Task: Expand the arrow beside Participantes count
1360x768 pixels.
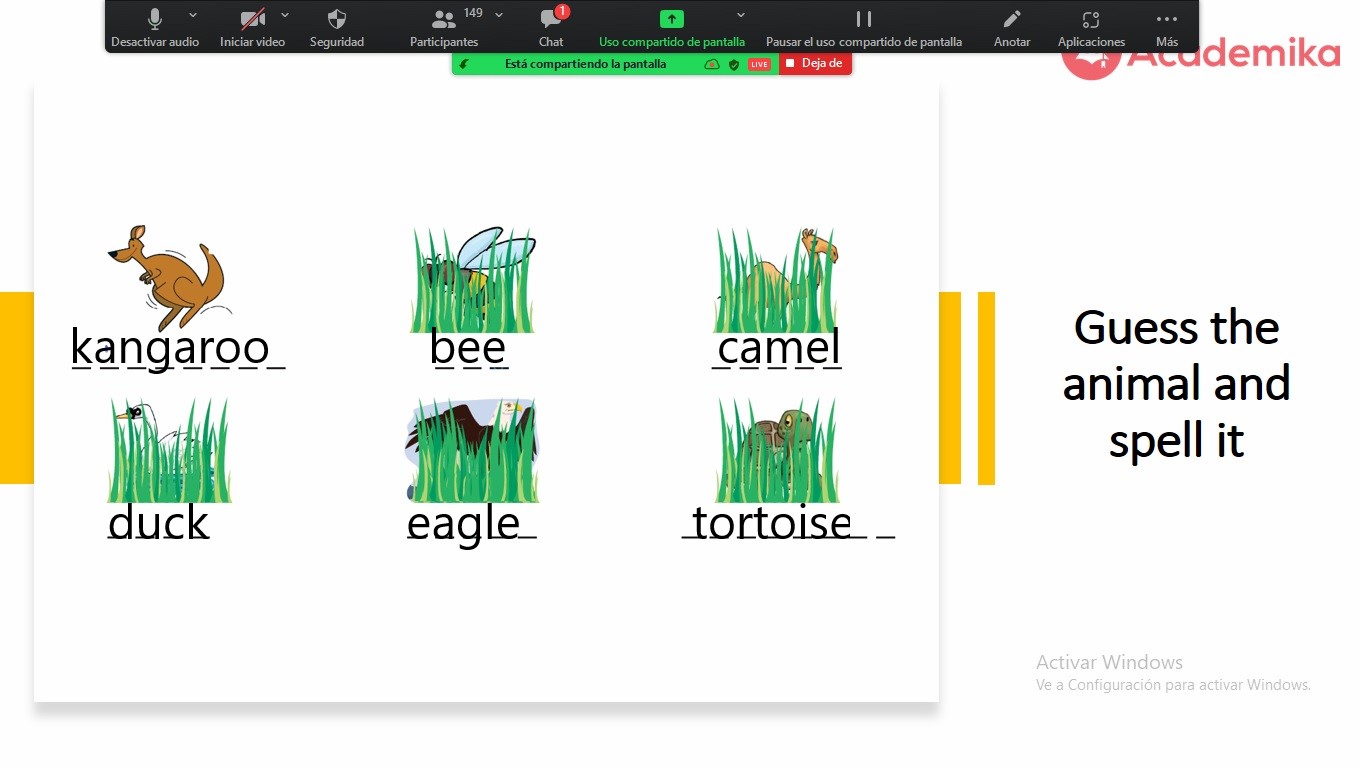Action: 499,15
